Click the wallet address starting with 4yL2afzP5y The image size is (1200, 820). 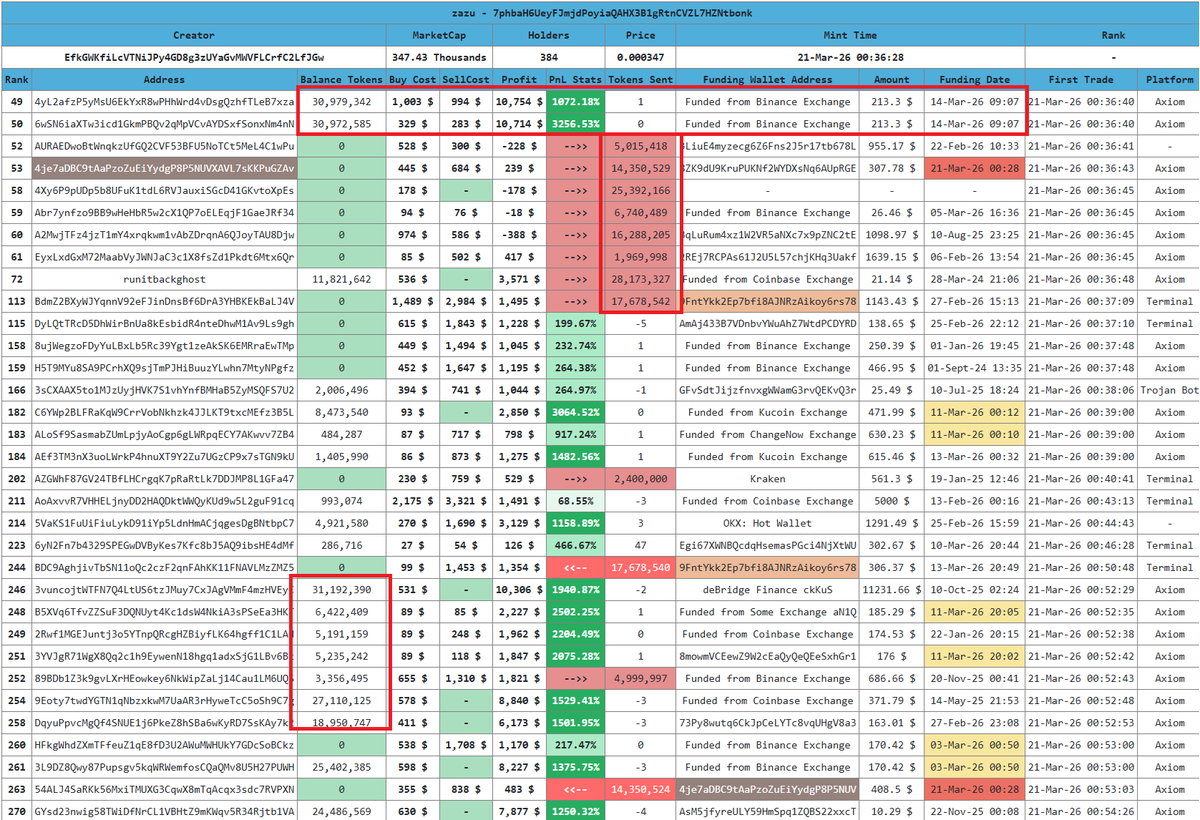click(164, 102)
